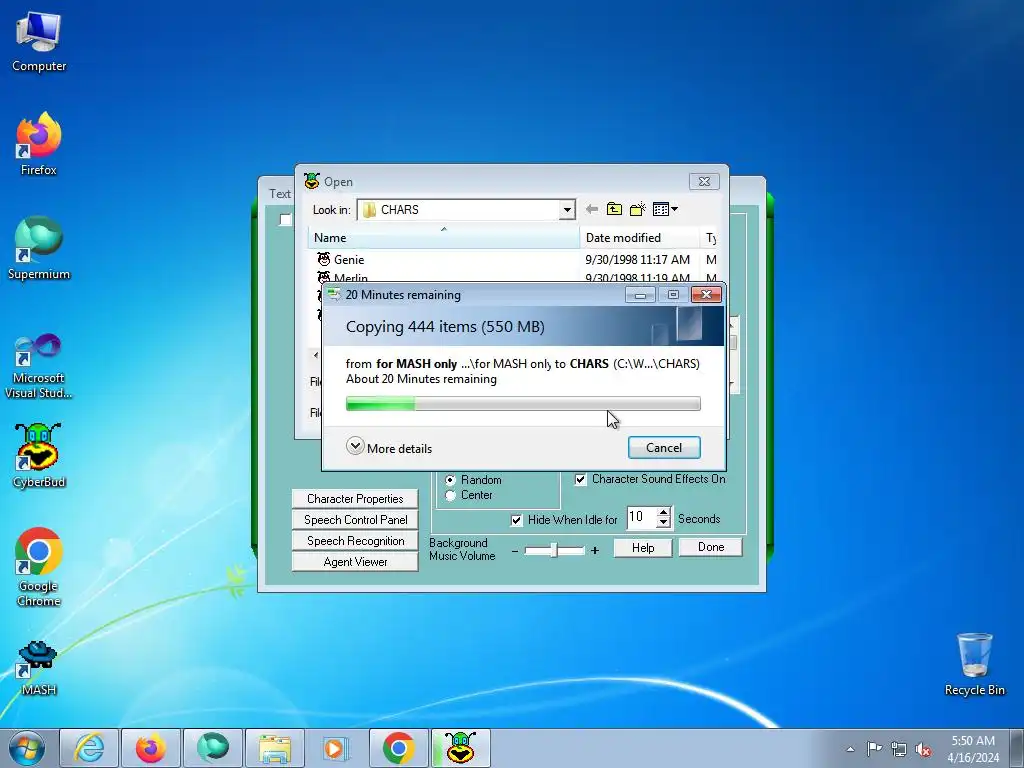Select the Random position radio button
This screenshot has width=1024, height=768.
450,480
